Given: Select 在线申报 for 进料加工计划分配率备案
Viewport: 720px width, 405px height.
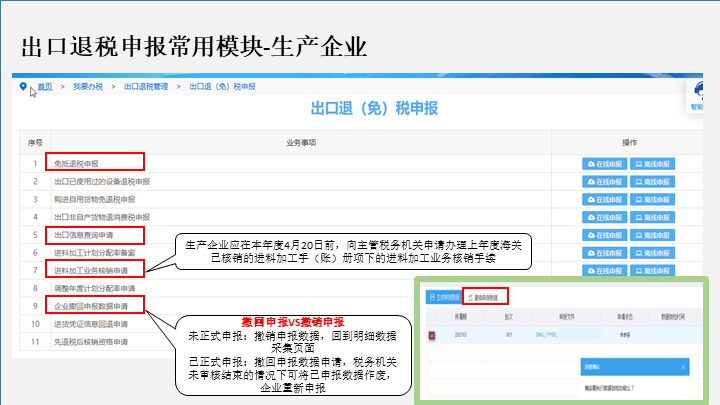Looking at the screenshot, I should click(604, 253).
